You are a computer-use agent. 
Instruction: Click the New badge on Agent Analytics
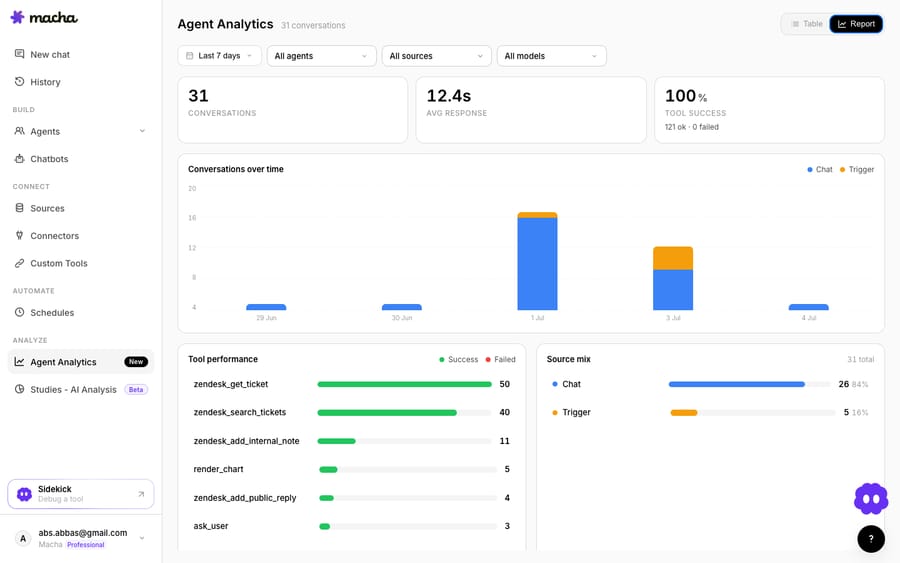click(x=136, y=362)
